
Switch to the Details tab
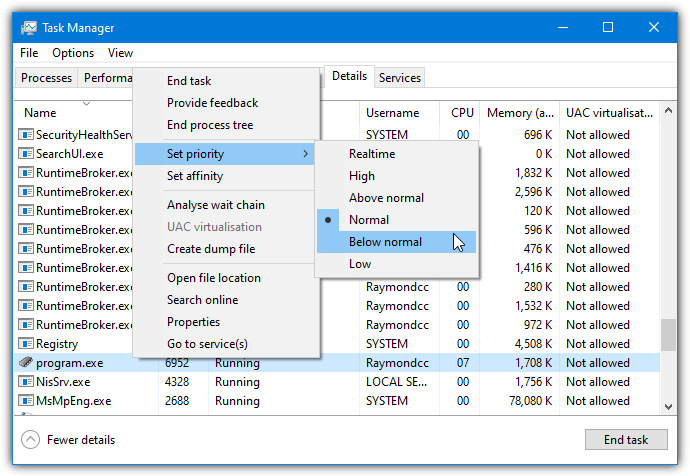[x=349, y=76]
